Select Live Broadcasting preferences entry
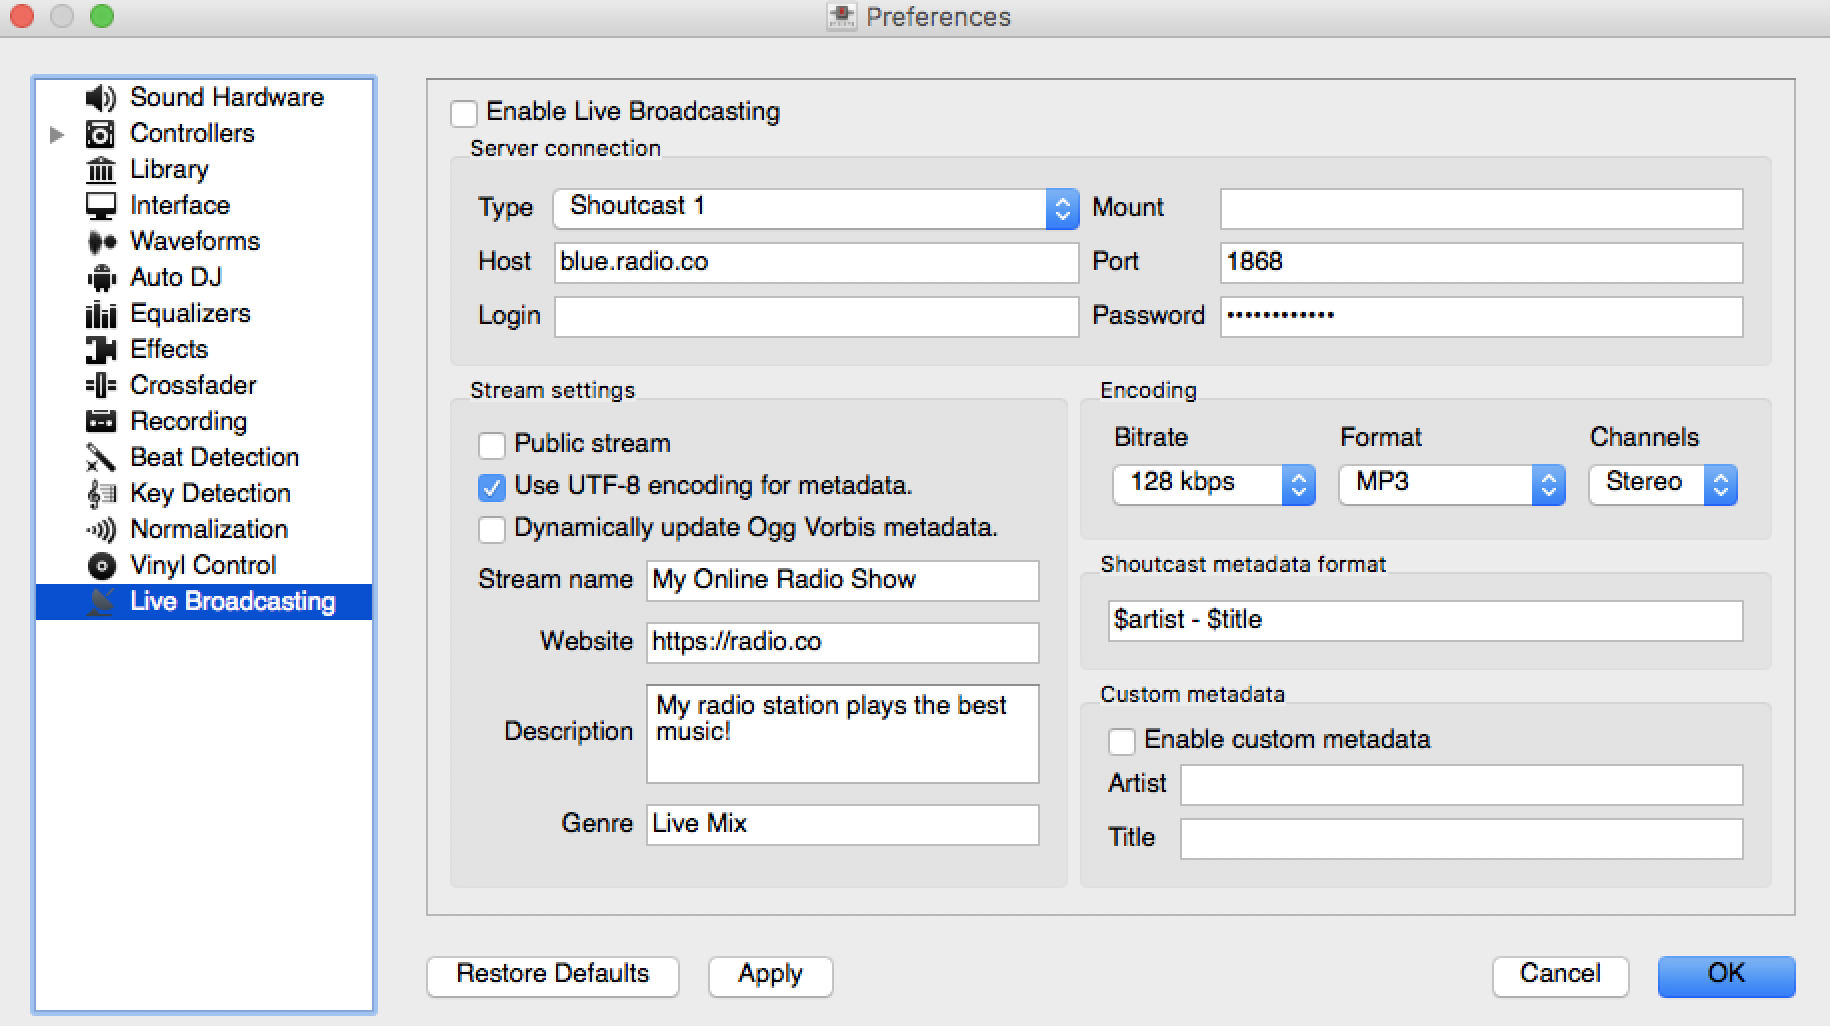This screenshot has width=1830, height=1026. 204,601
